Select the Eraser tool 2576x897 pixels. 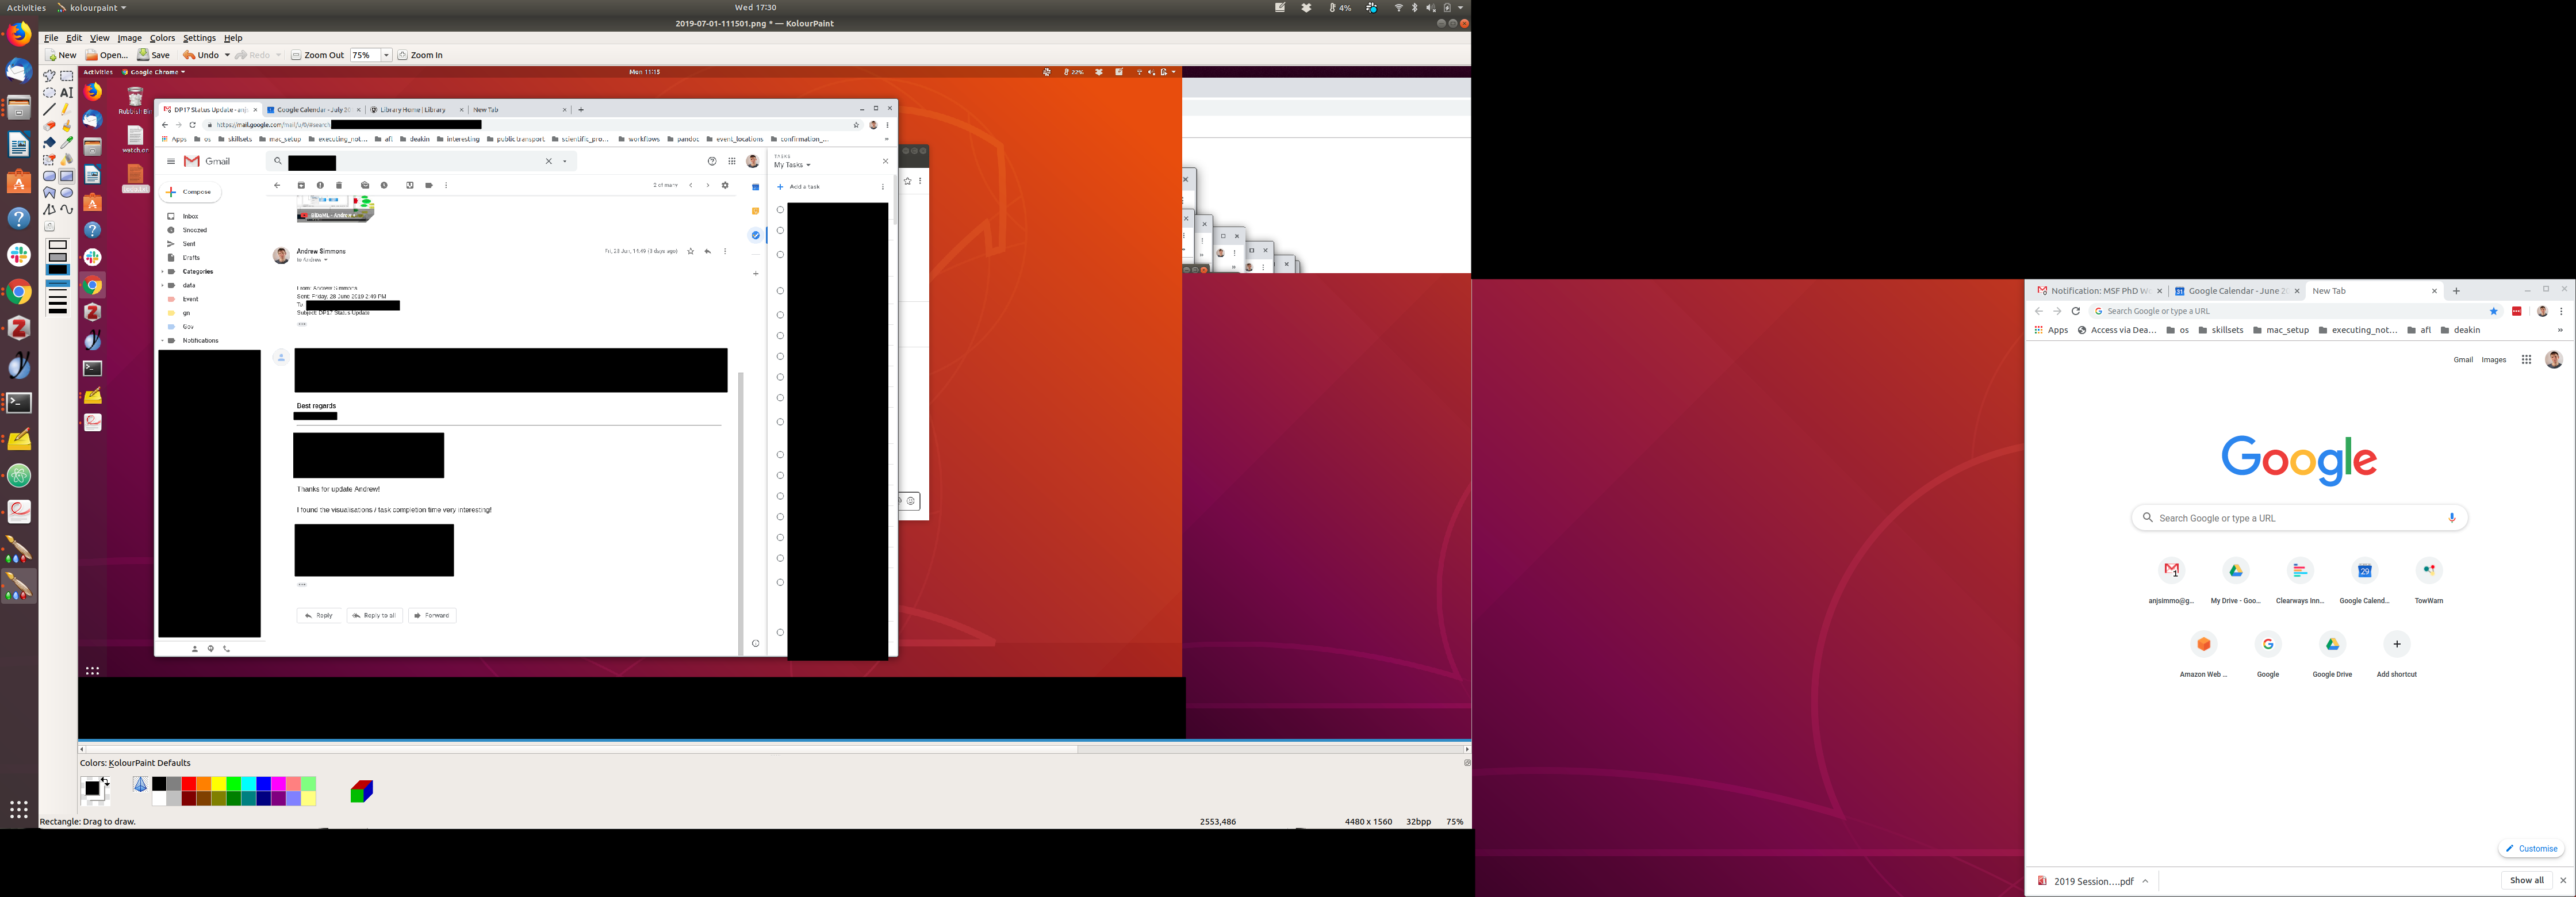pyautogui.click(x=49, y=126)
